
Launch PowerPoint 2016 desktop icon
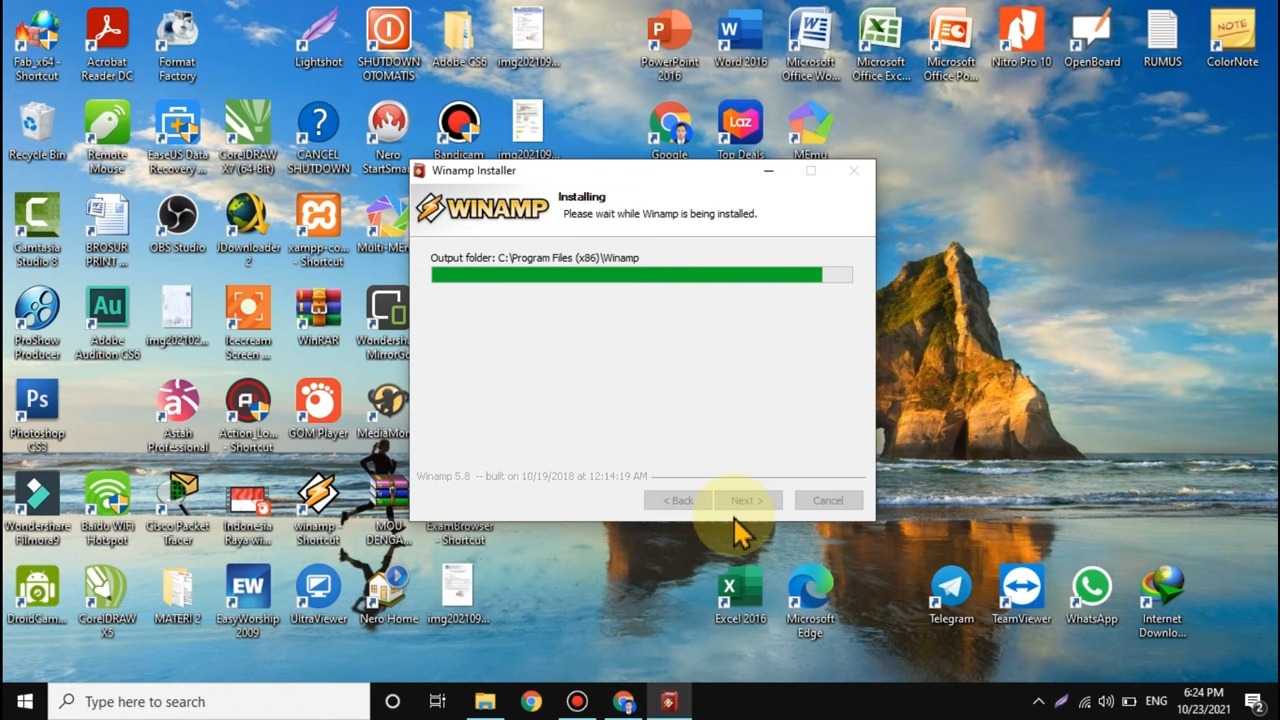click(x=670, y=46)
